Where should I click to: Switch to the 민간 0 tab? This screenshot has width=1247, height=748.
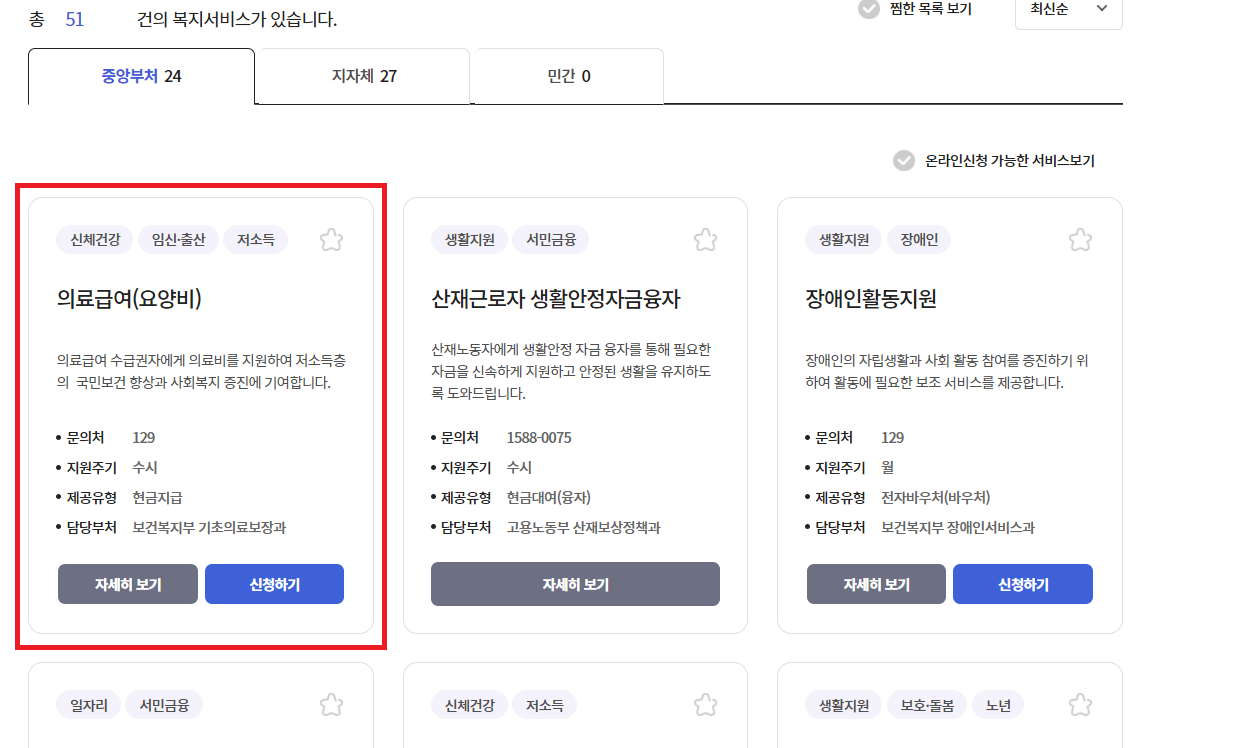pyautogui.click(x=568, y=76)
